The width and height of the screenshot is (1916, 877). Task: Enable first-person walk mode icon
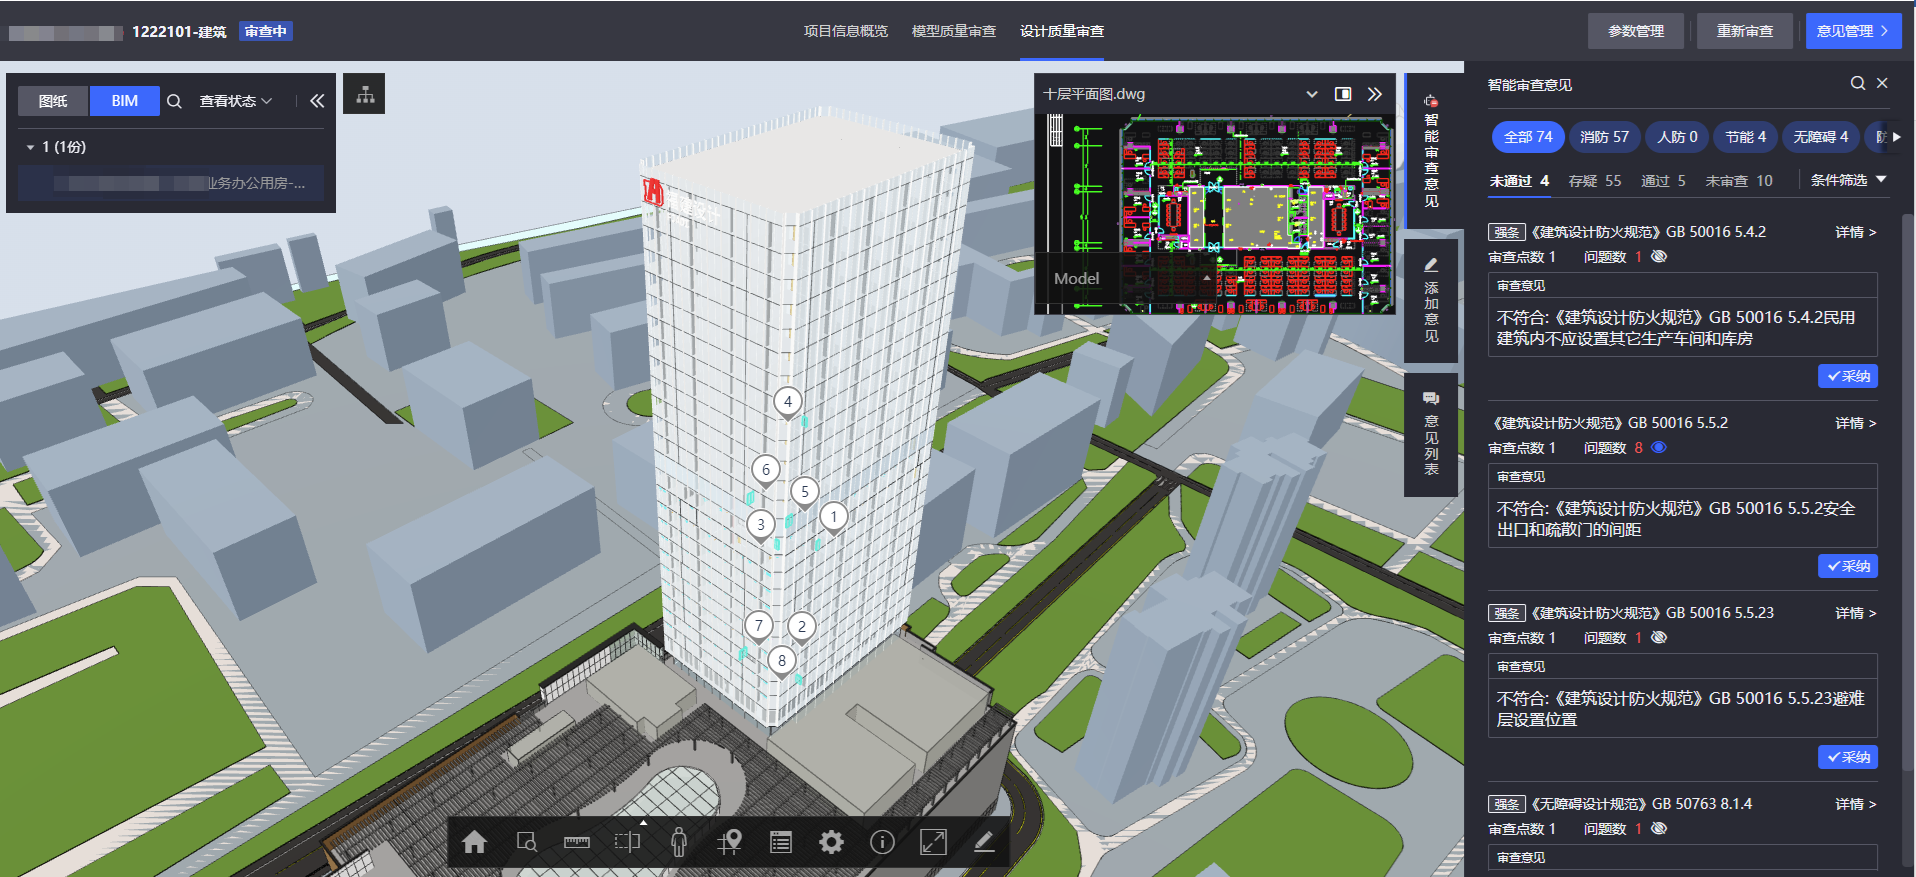point(679,843)
